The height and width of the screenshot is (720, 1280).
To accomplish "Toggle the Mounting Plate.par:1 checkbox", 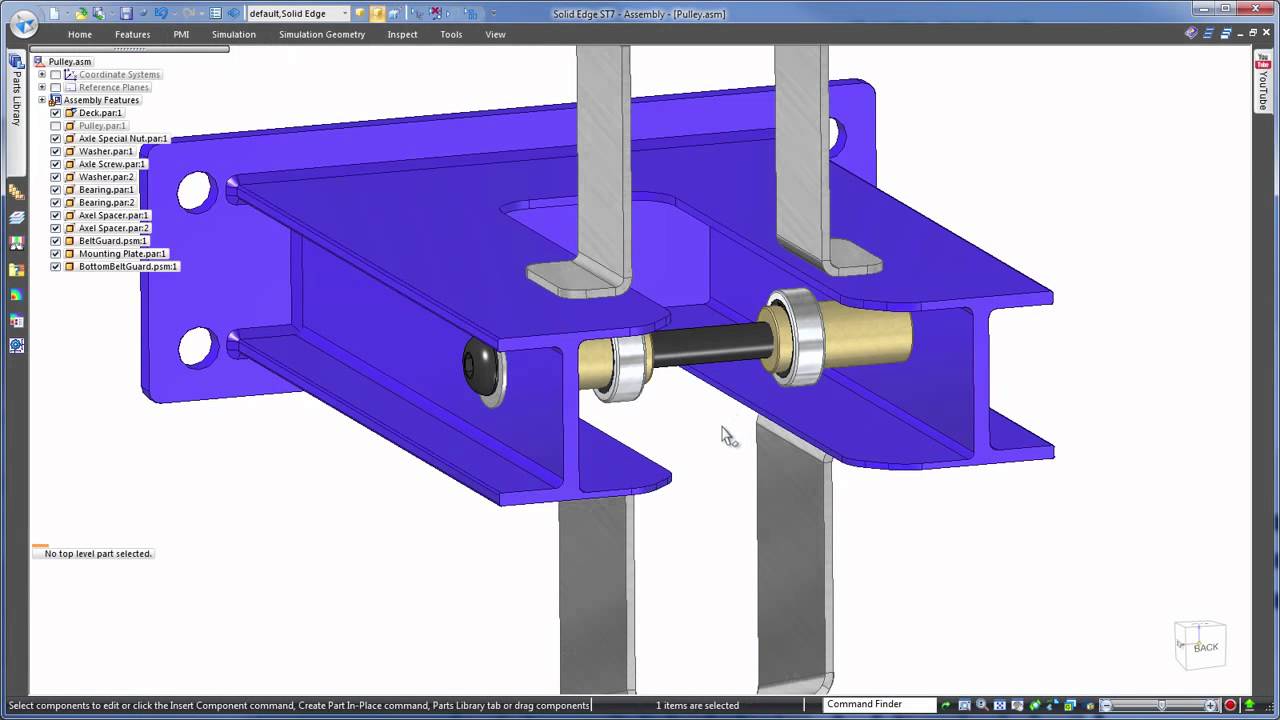I will tap(56, 254).
